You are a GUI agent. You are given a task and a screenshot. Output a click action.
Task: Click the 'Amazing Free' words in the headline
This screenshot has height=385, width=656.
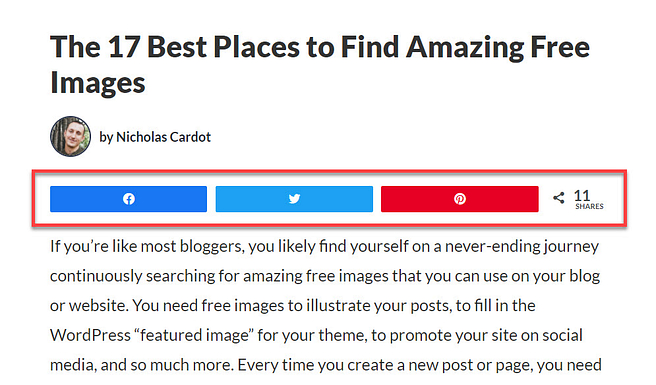(x=498, y=47)
